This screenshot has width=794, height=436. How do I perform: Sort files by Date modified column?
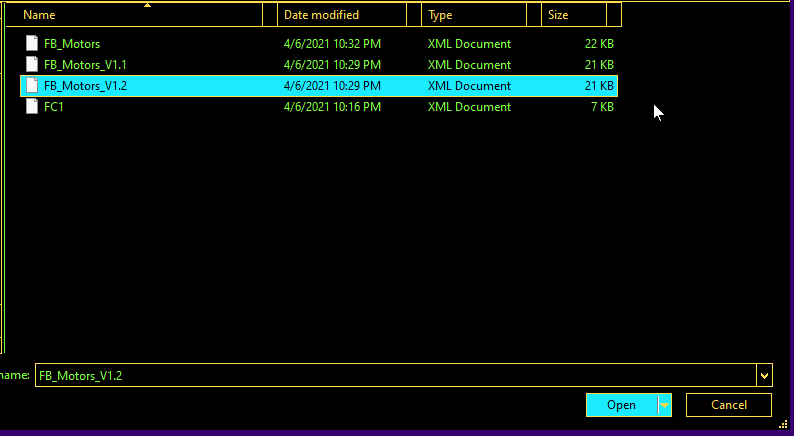(342, 15)
